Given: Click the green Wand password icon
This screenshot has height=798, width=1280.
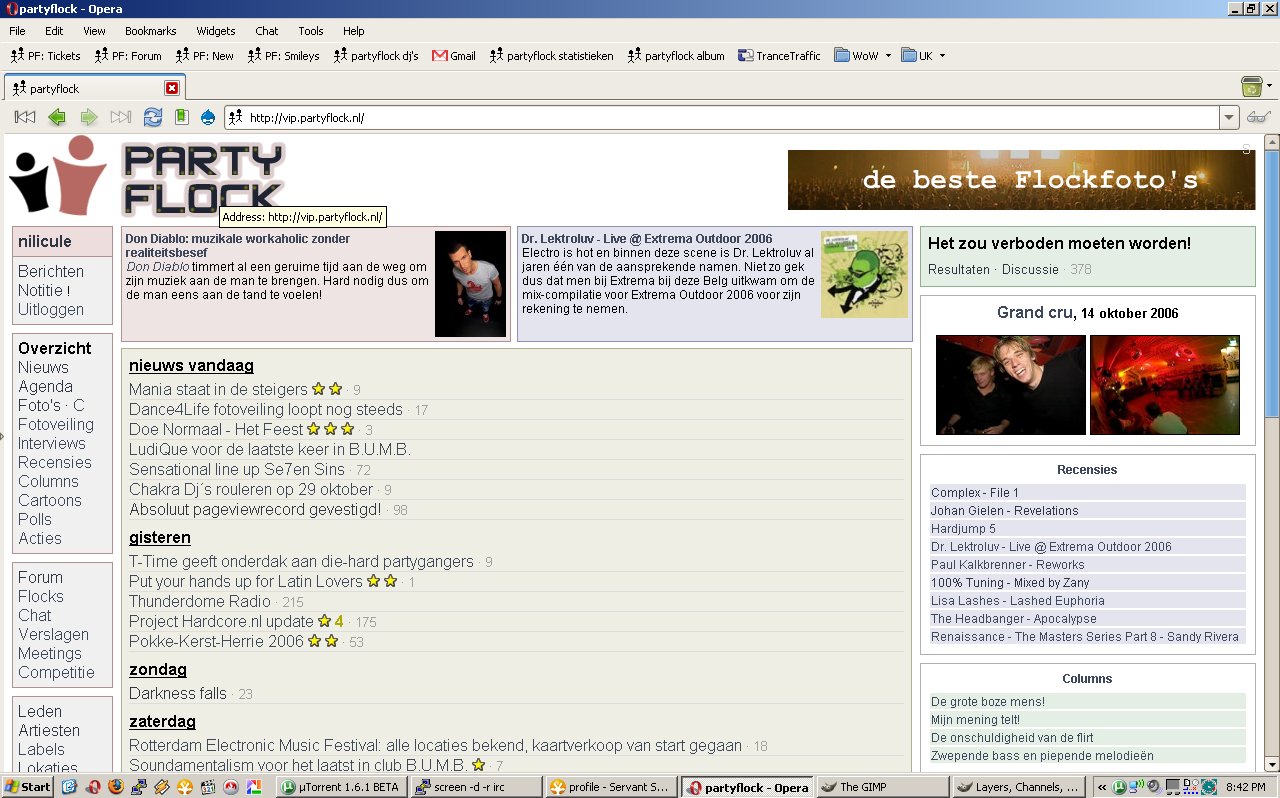Looking at the screenshot, I should tap(181, 118).
